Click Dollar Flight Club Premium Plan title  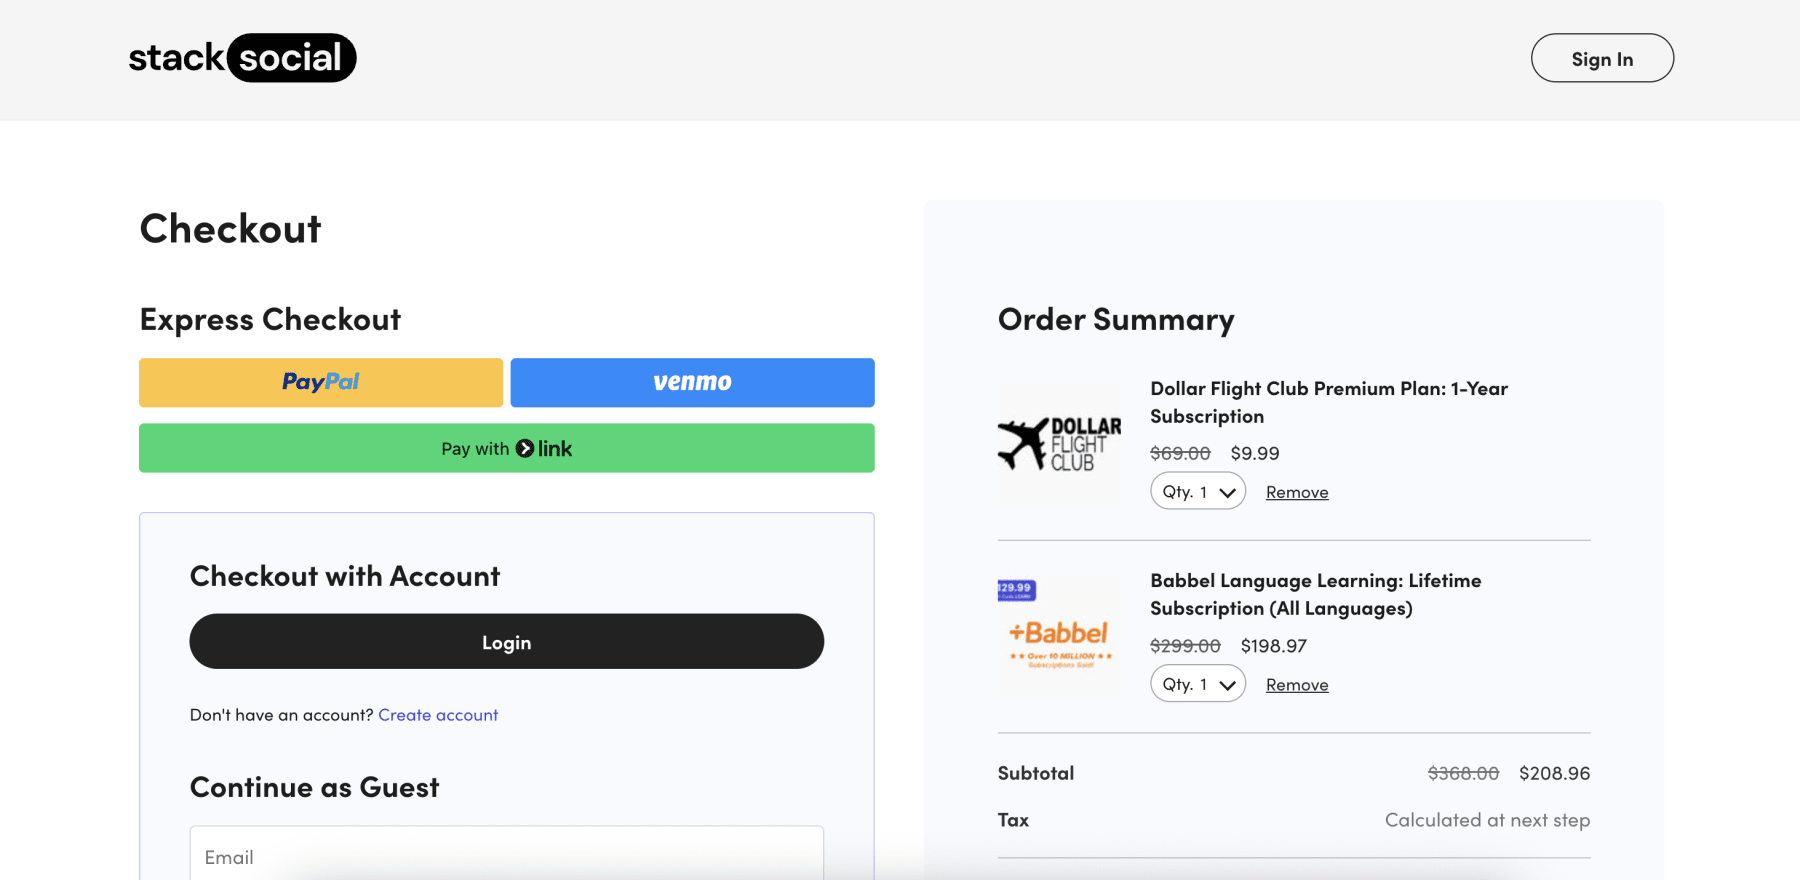(1329, 402)
